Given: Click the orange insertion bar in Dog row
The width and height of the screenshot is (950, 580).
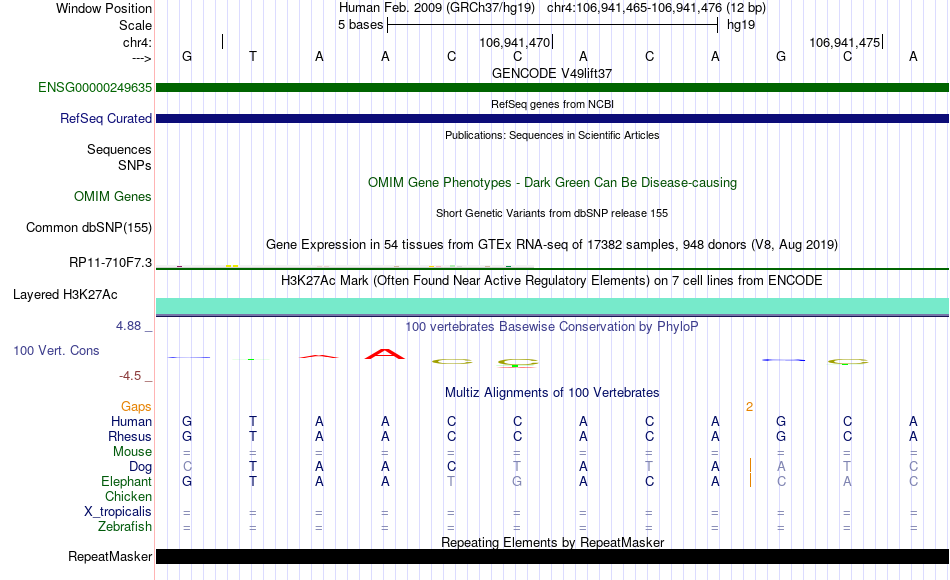Looking at the screenshot, I should point(750,465).
